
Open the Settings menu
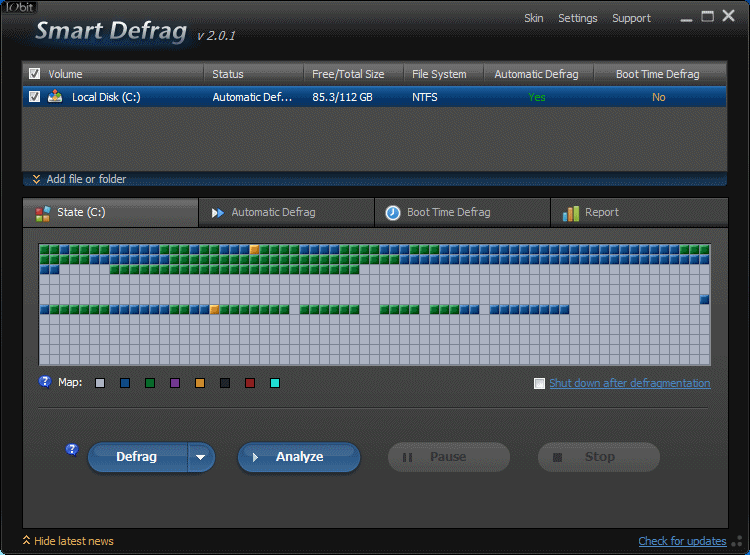[x=577, y=18]
